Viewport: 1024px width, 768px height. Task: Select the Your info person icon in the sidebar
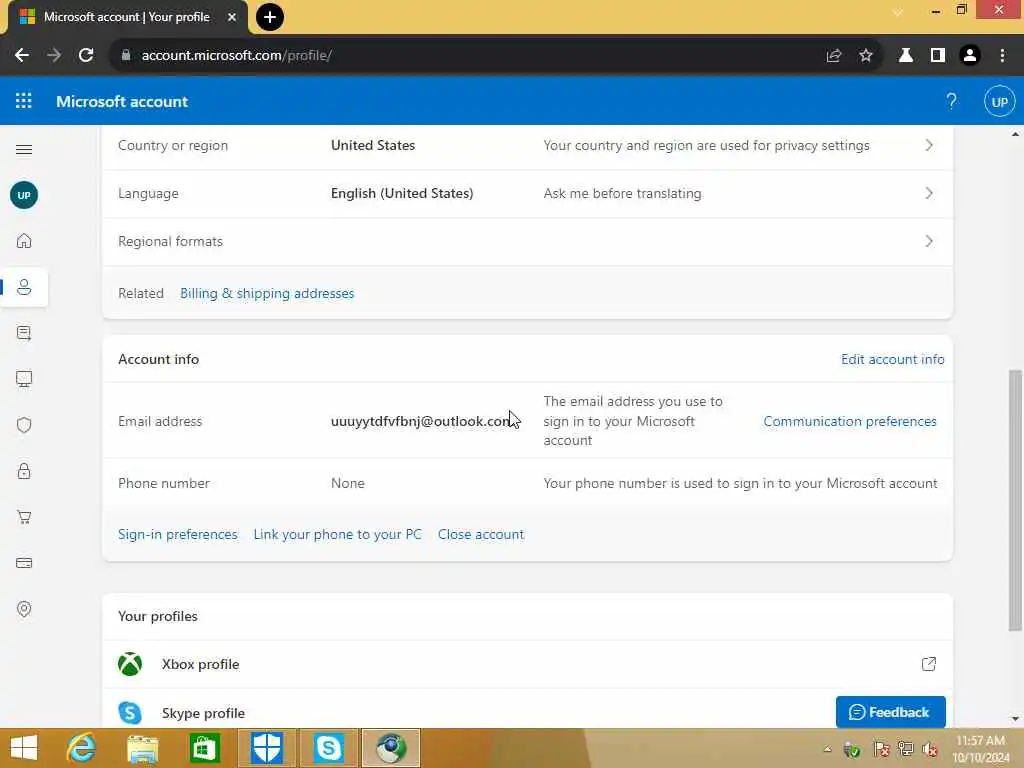[x=24, y=287]
